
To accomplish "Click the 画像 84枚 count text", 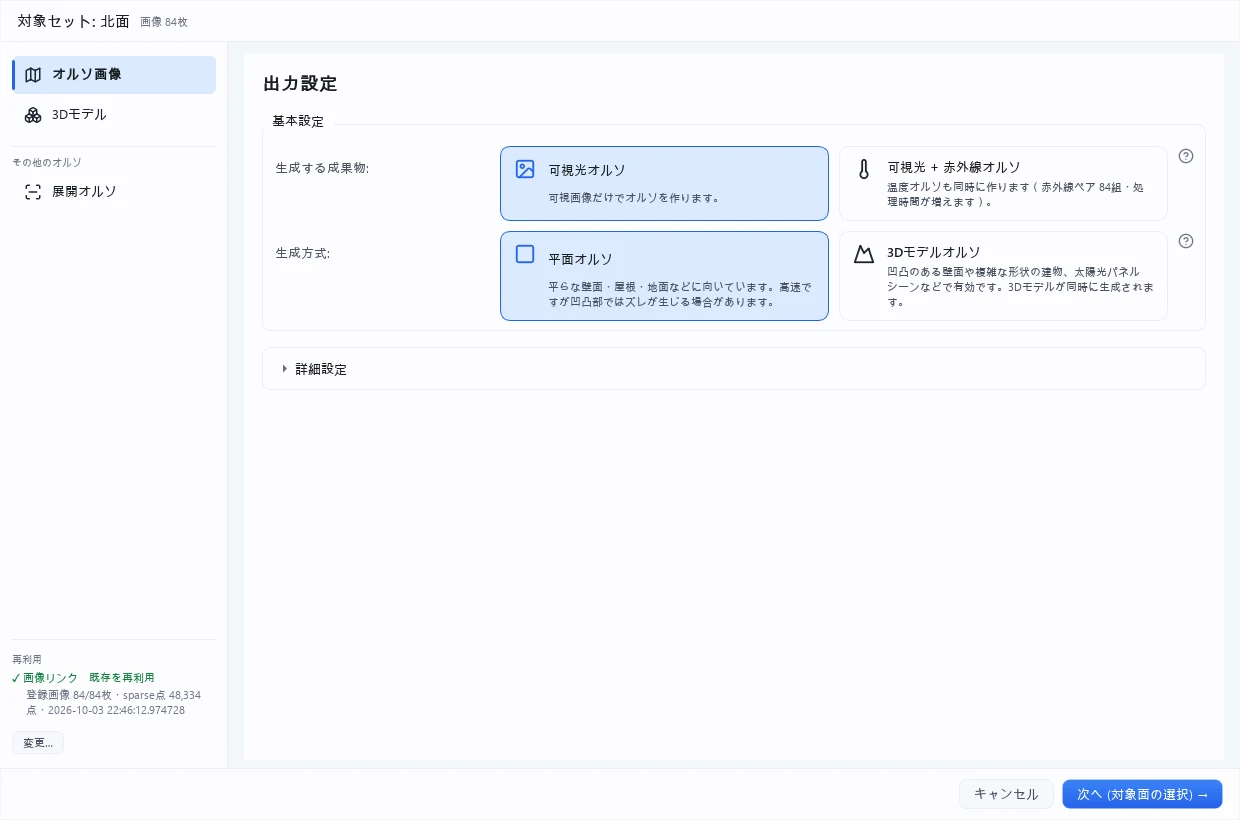I will [x=164, y=22].
